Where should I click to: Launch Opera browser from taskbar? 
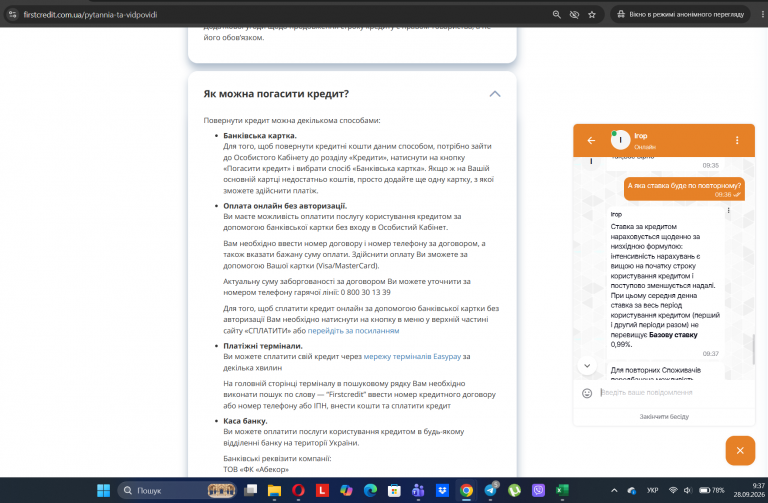[x=298, y=490]
